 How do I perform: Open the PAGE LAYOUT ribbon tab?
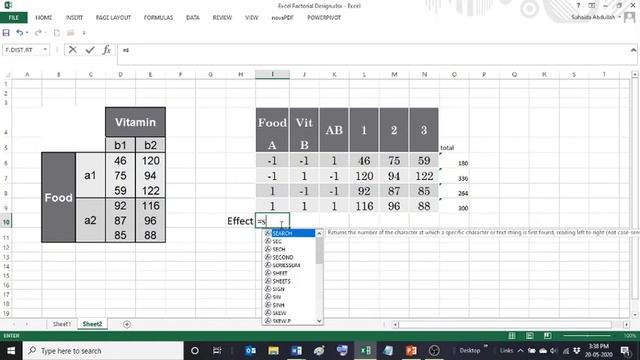click(x=113, y=18)
